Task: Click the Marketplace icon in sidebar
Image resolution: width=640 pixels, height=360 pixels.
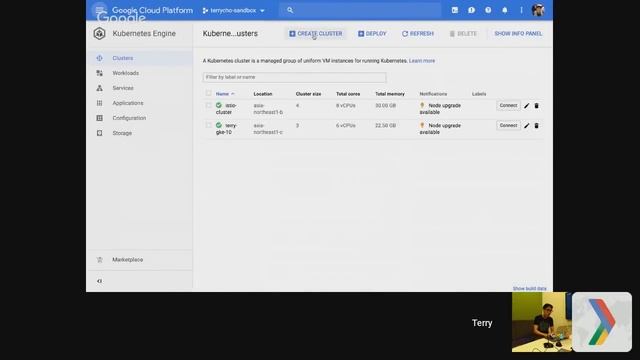Action: 99,260
